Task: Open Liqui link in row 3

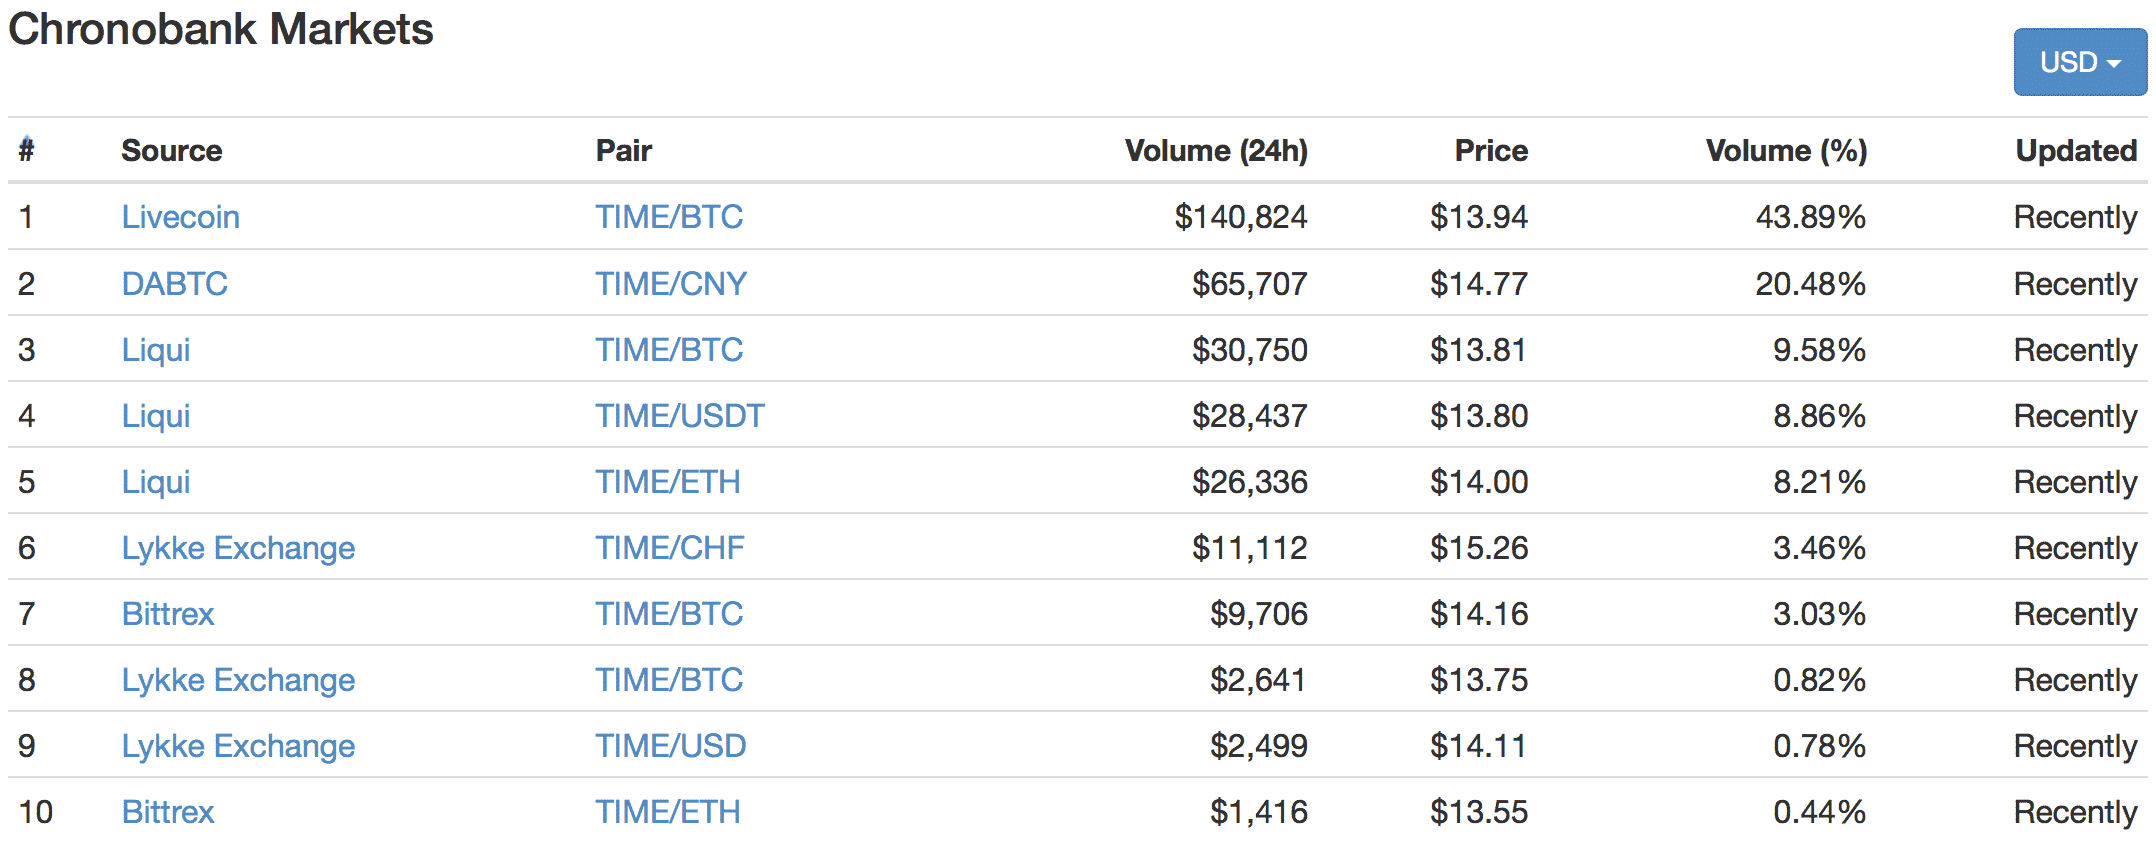Action: pyautogui.click(x=155, y=350)
